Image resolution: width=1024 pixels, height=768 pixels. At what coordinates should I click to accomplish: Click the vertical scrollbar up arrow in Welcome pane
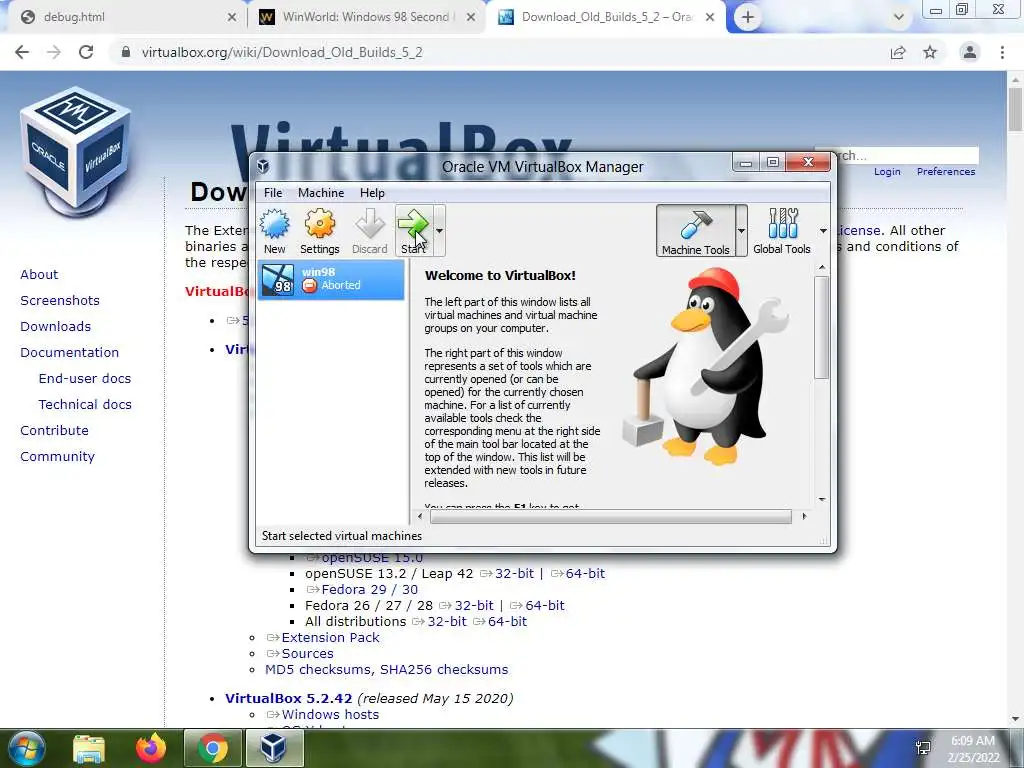[x=822, y=268]
